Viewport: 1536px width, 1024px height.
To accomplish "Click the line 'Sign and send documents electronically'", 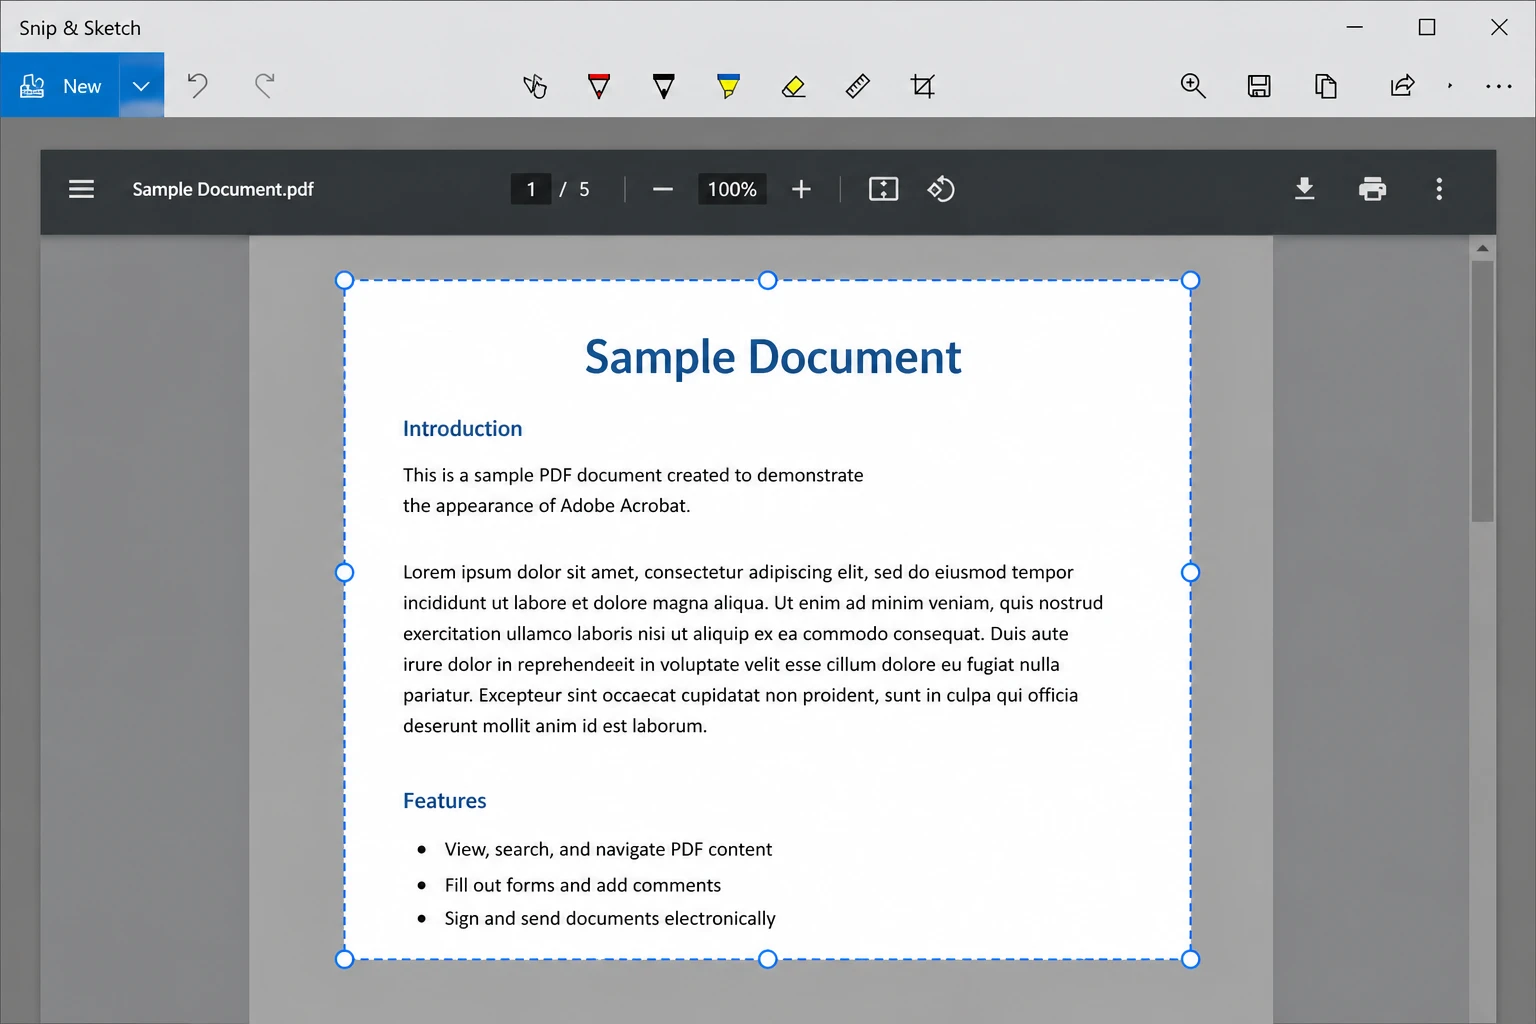I will [x=610, y=918].
